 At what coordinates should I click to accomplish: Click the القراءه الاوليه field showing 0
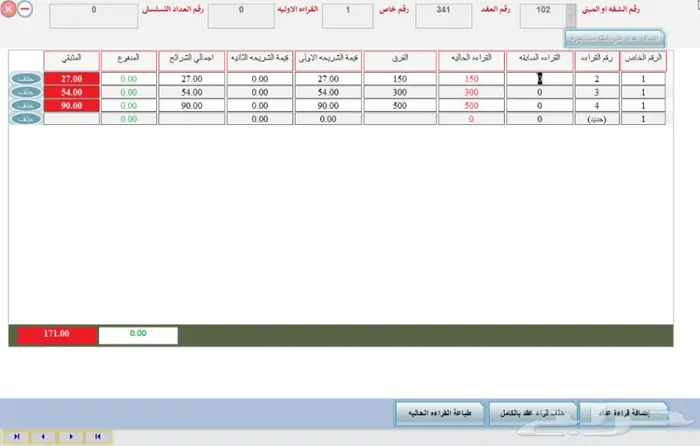[241, 16]
